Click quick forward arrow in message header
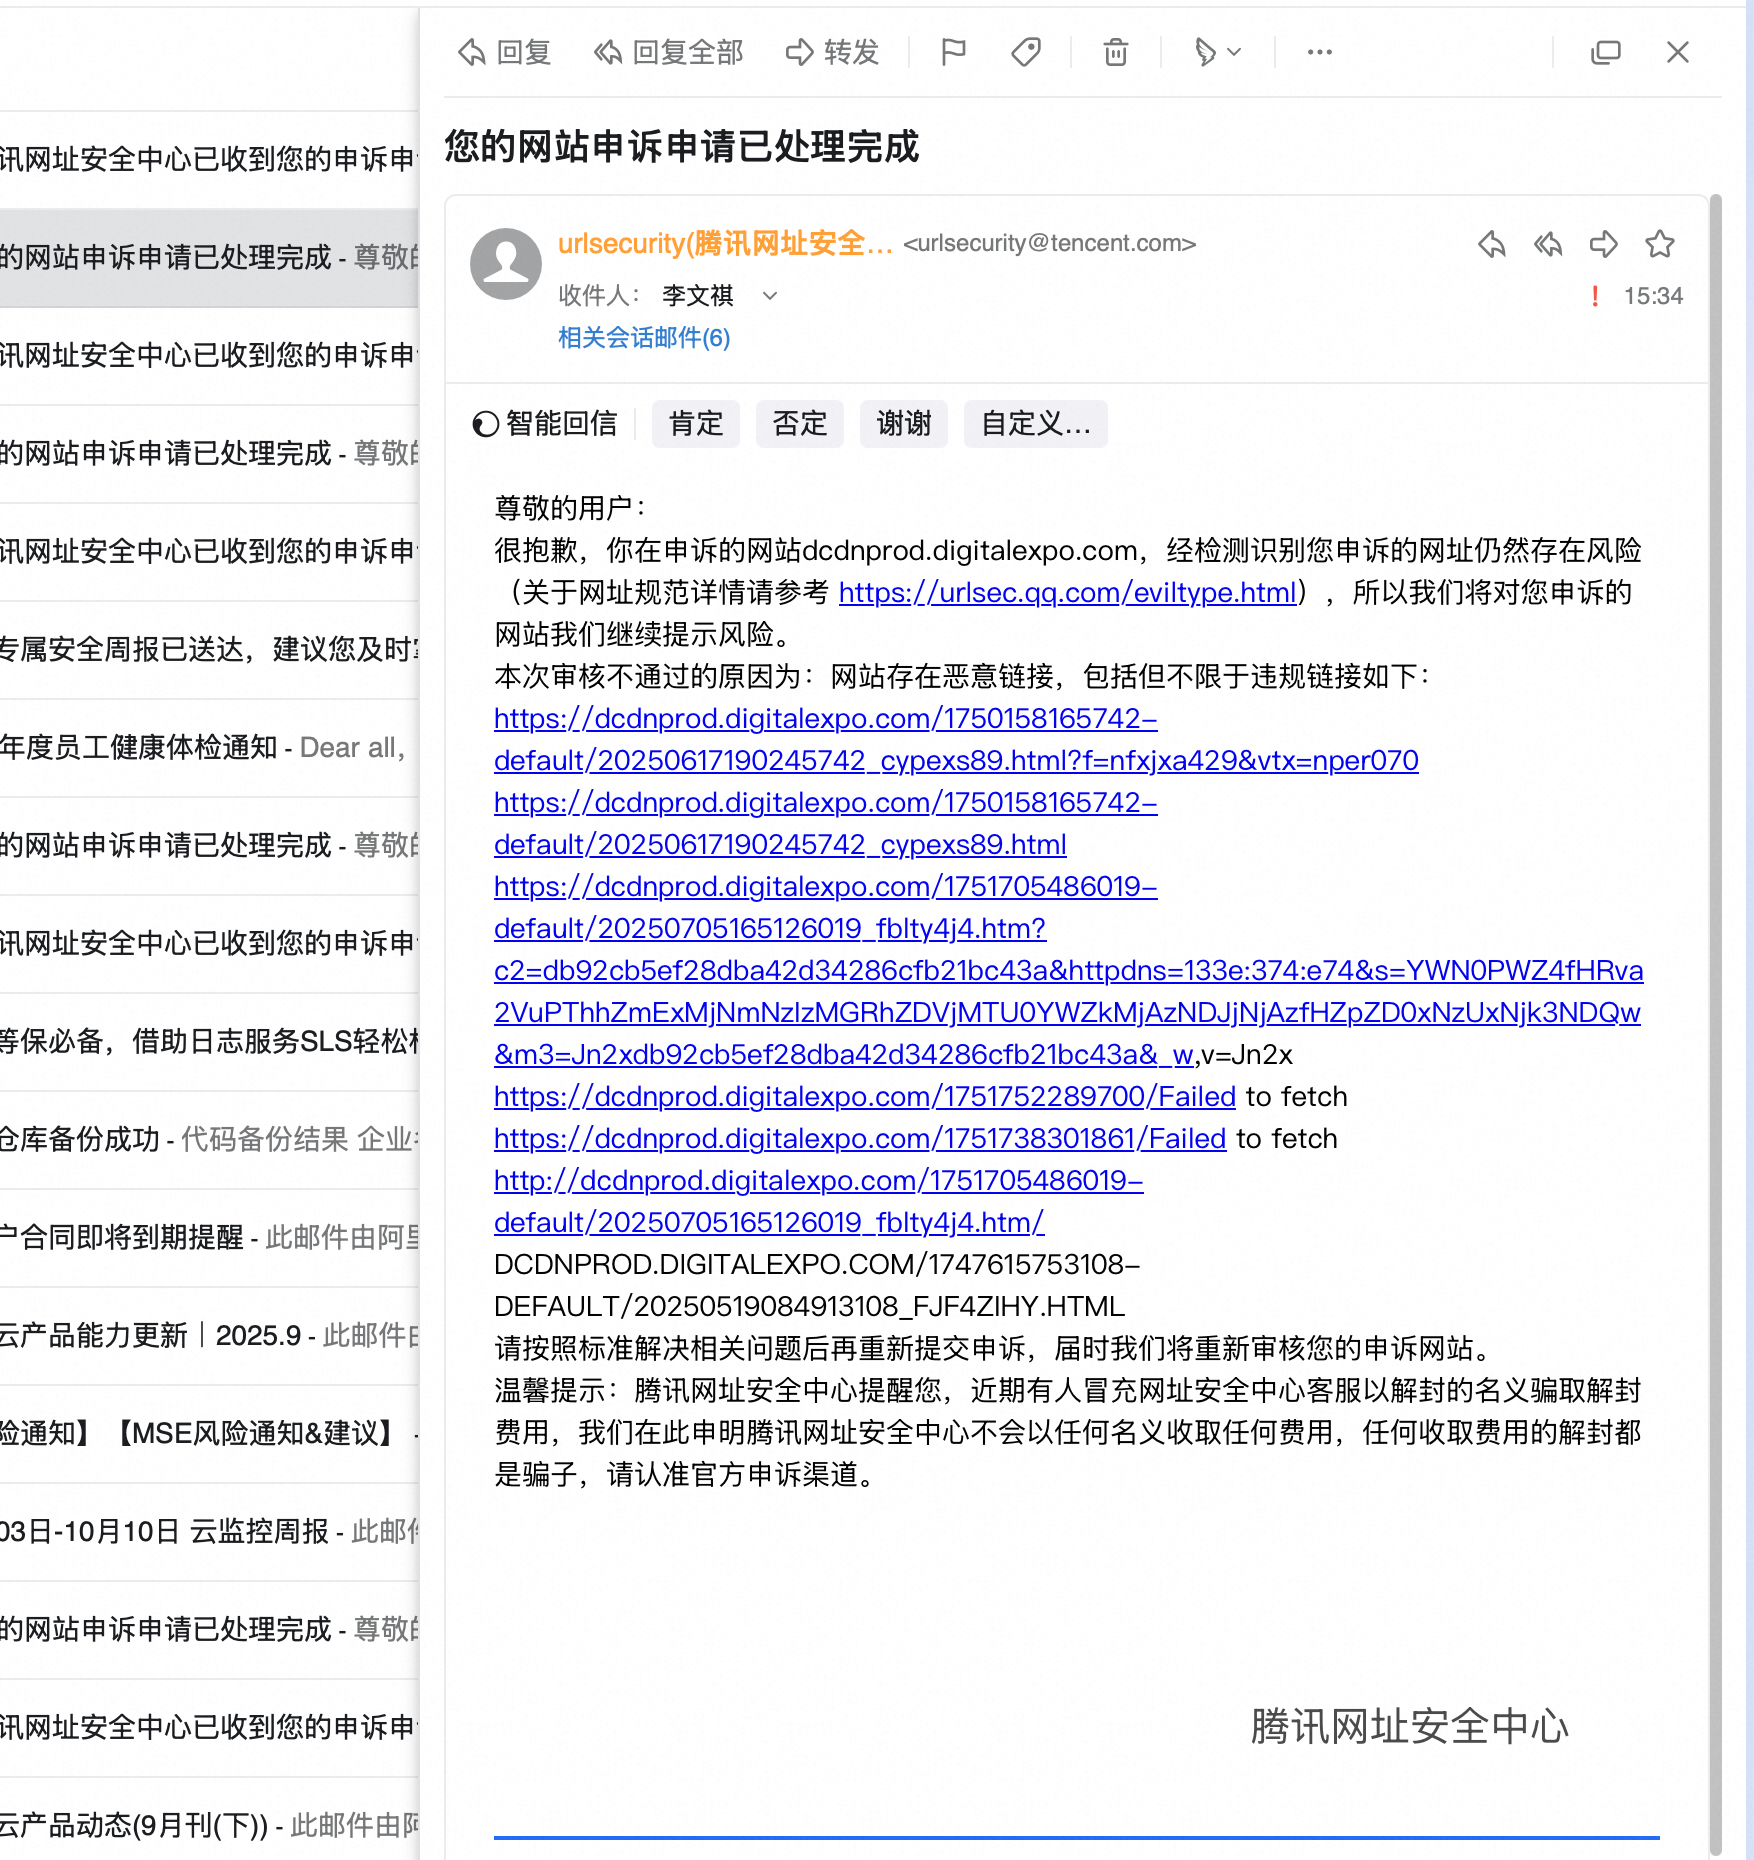The image size is (1754, 1860). pyautogui.click(x=1604, y=244)
